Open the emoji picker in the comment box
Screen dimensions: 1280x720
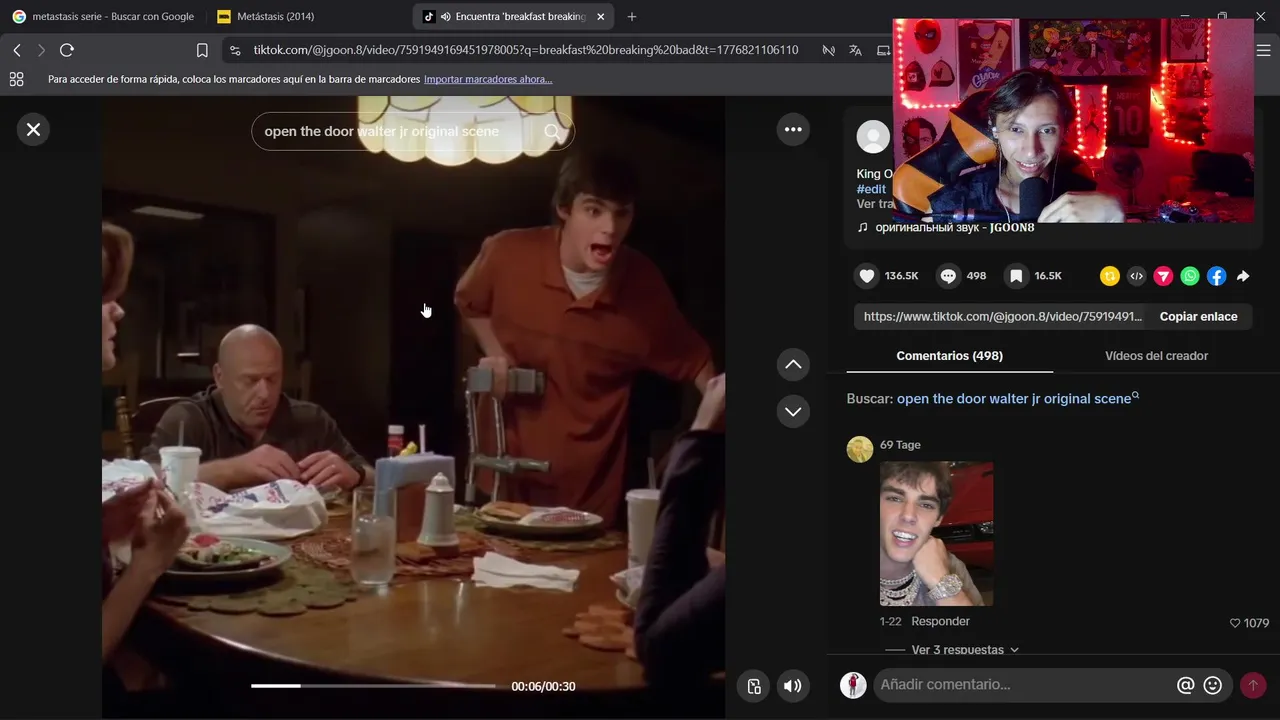point(1213,685)
